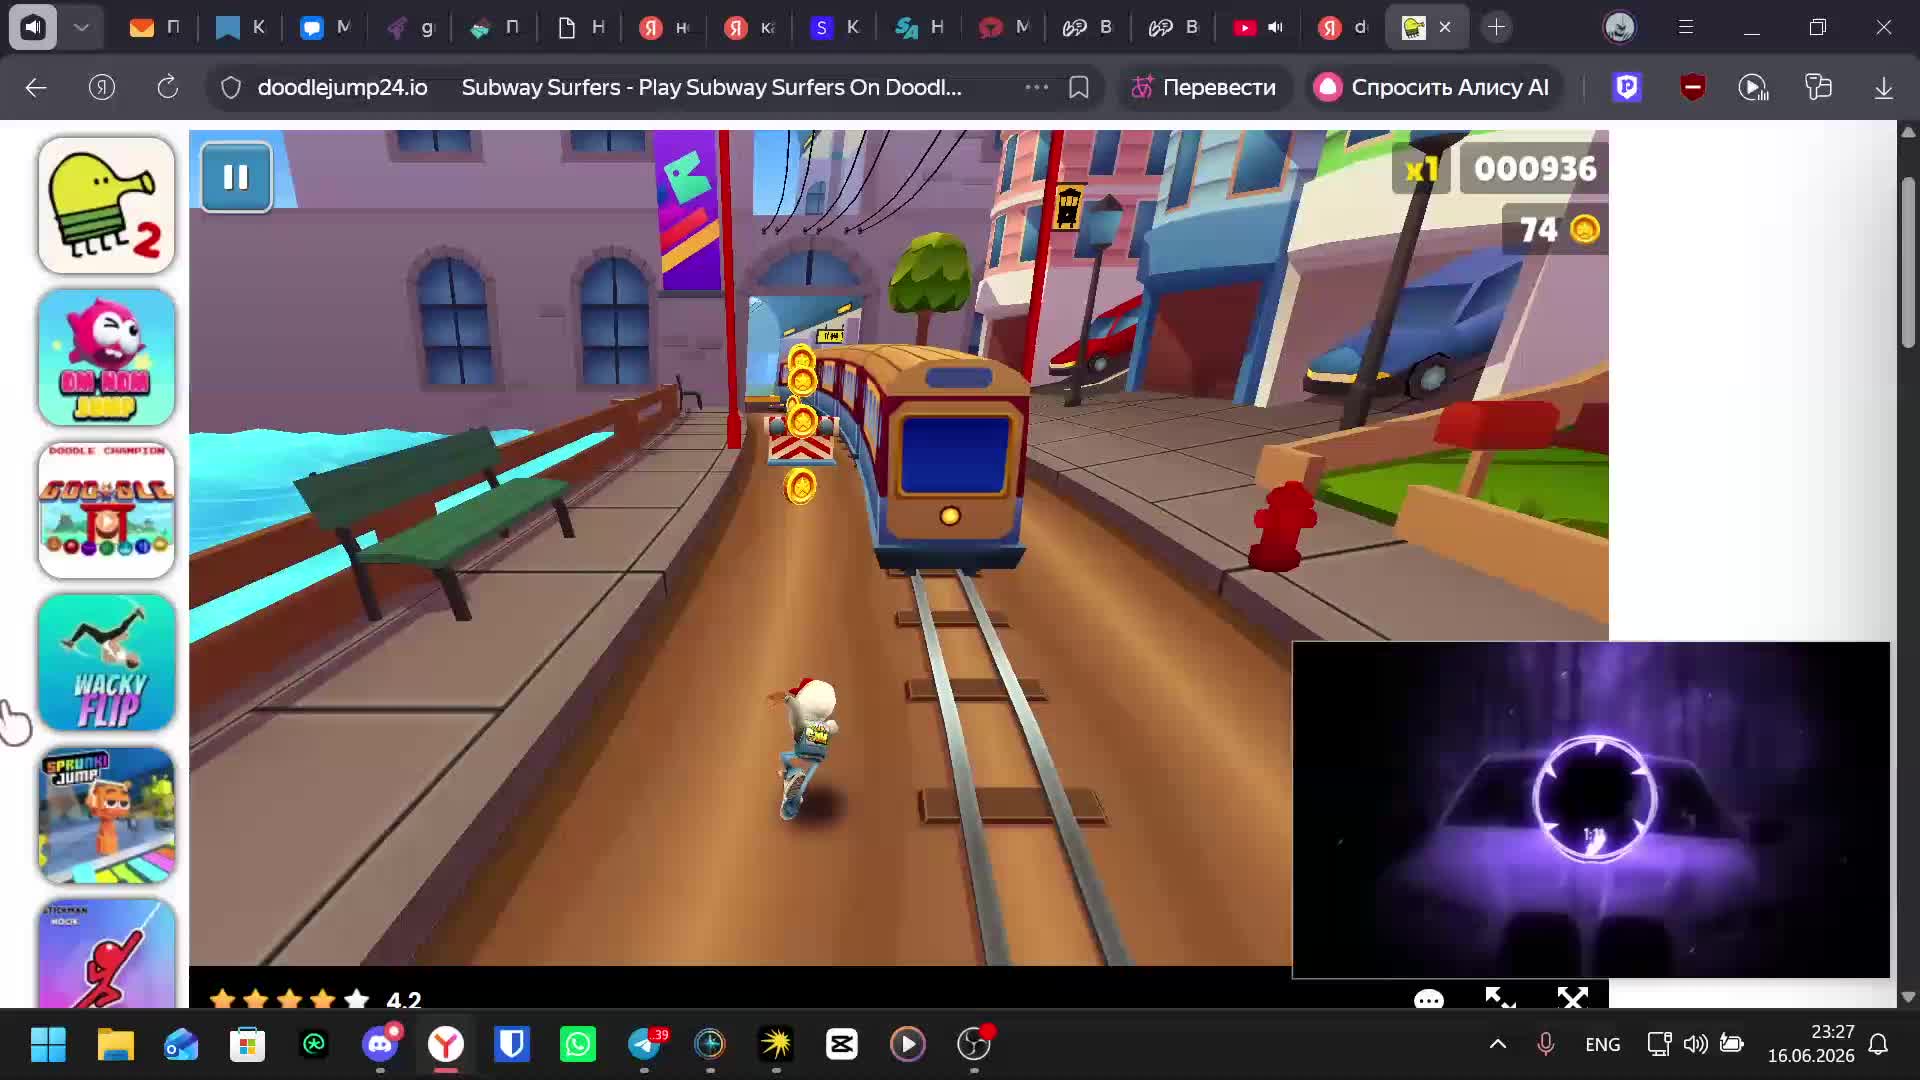Viewport: 1920px width, 1080px height.
Task: Open Outlook from the taskbar
Action: tap(181, 1045)
